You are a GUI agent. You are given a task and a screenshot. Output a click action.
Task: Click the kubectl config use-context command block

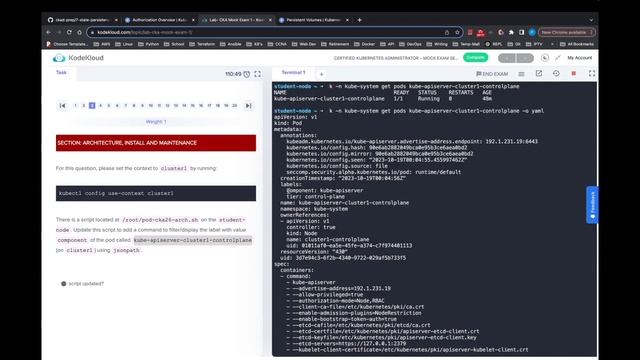[x=156, y=193]
